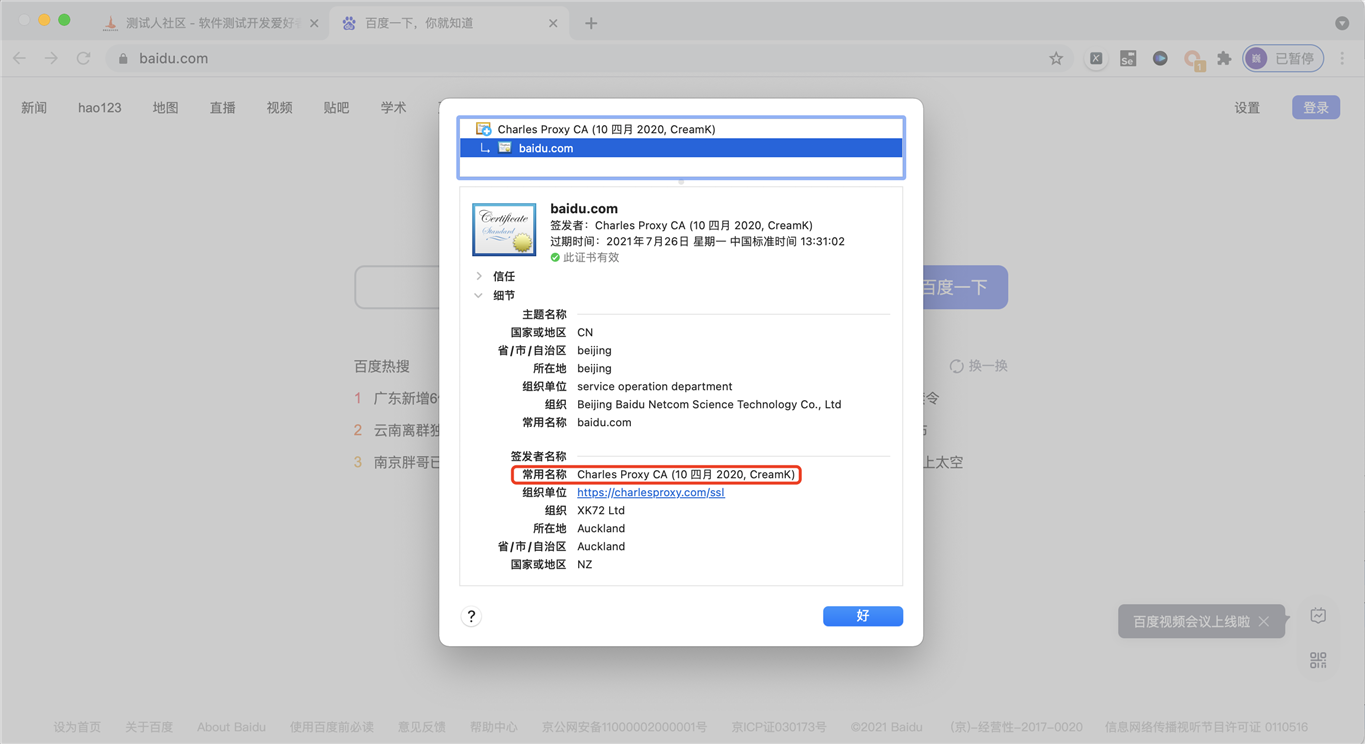Open About Baidu footer link
Image resolution: width=1365 pixels, height=744 pixels.
click(x=231, y=727)
